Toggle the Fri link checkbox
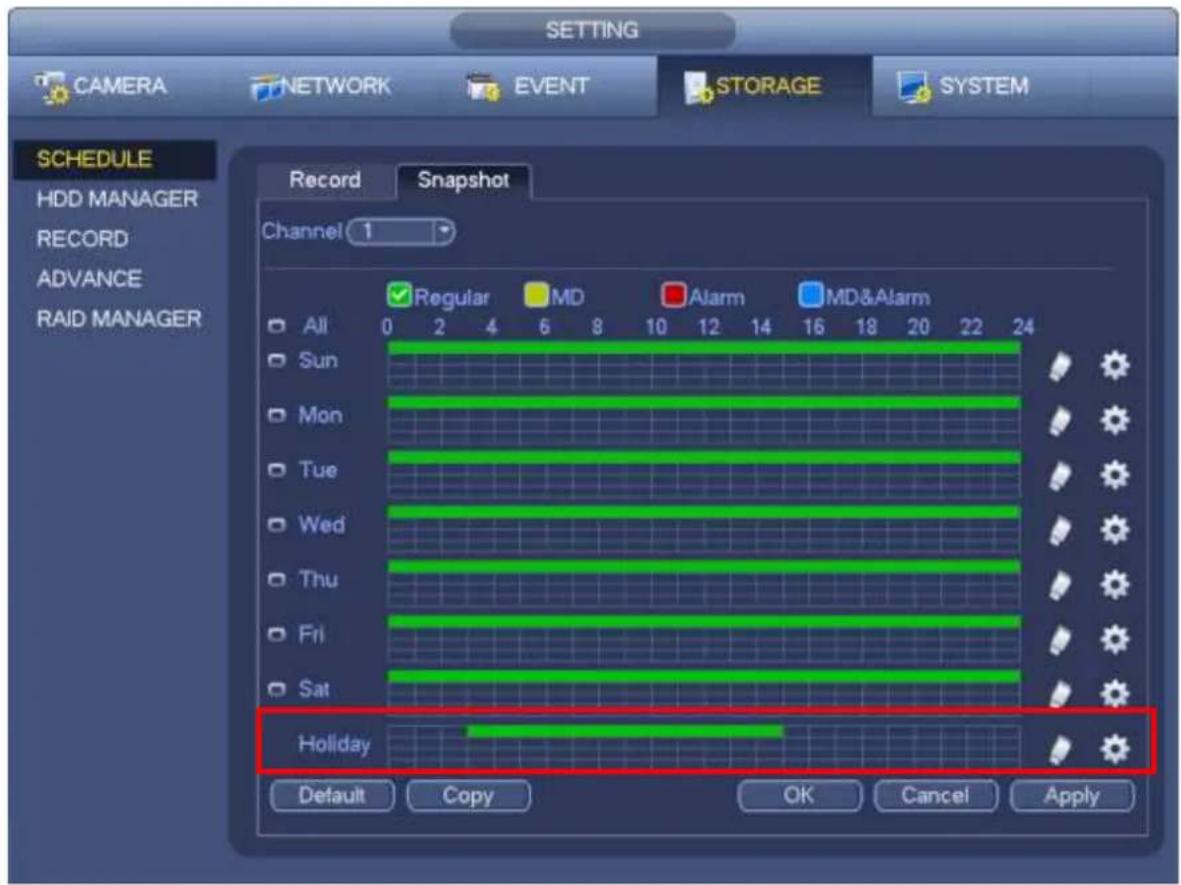Viewport: 1181px width, 885px height. (277, 634)
